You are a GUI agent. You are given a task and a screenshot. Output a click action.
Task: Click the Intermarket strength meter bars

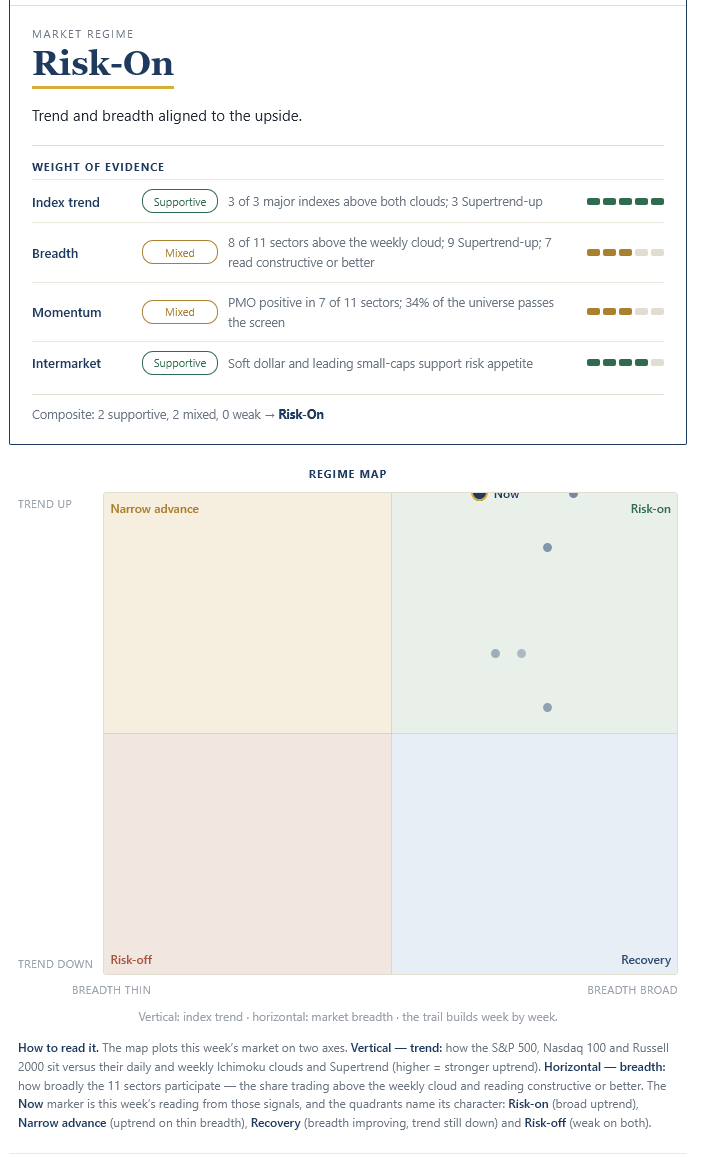coord(625,362)
